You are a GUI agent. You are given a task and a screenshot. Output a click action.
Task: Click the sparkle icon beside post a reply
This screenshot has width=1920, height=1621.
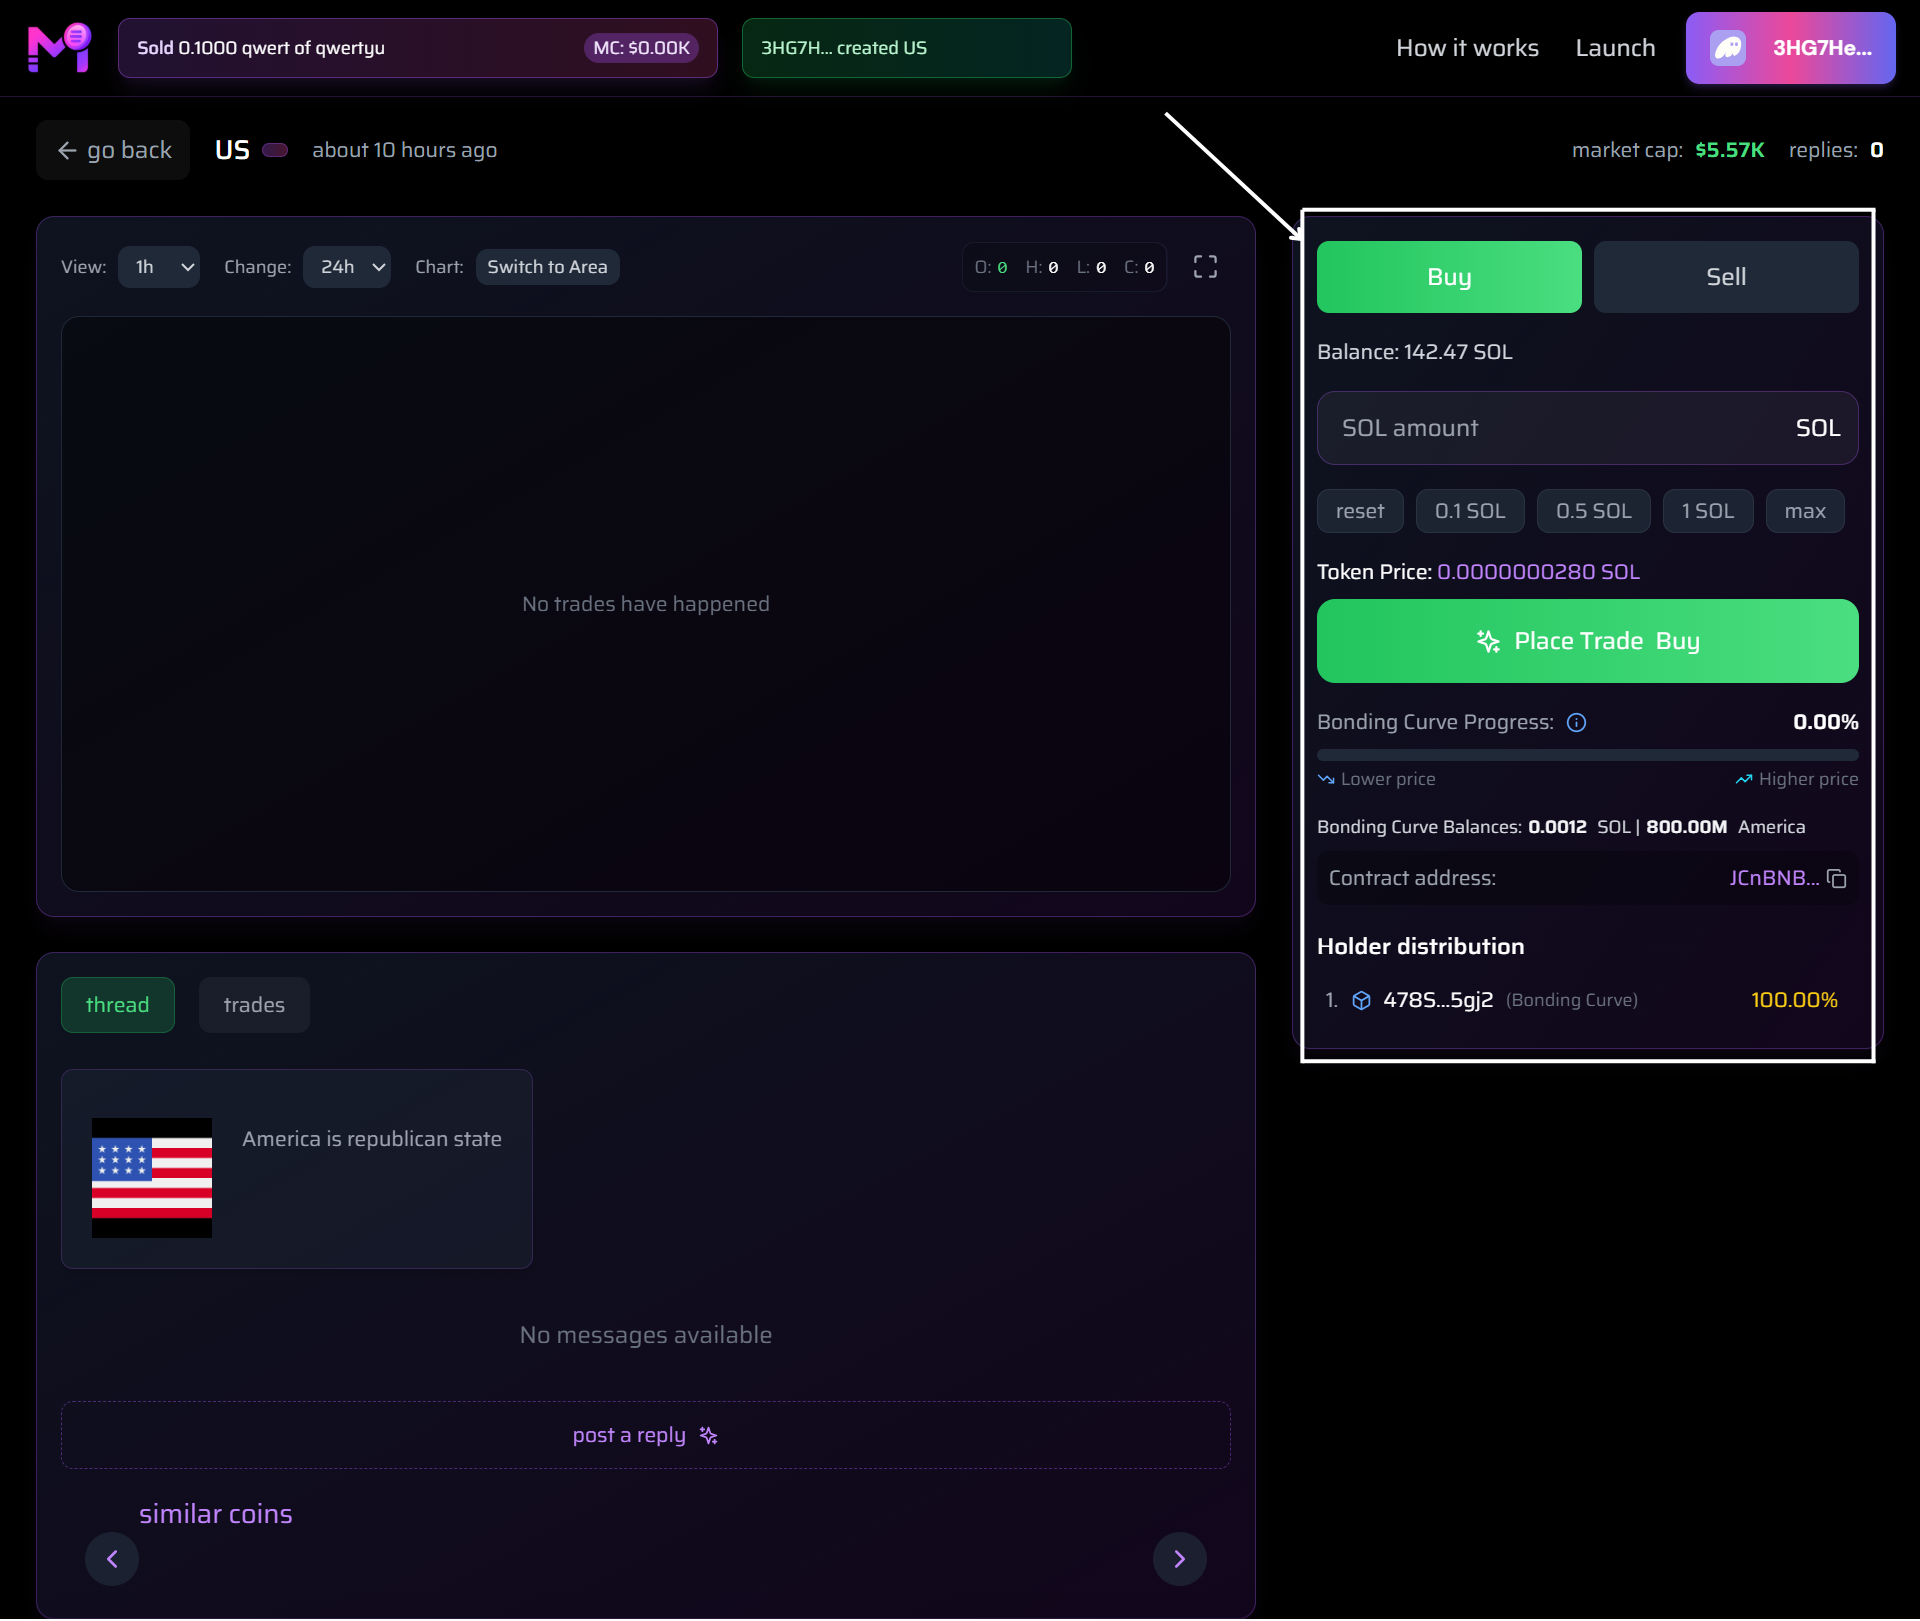coord(709,1435)
